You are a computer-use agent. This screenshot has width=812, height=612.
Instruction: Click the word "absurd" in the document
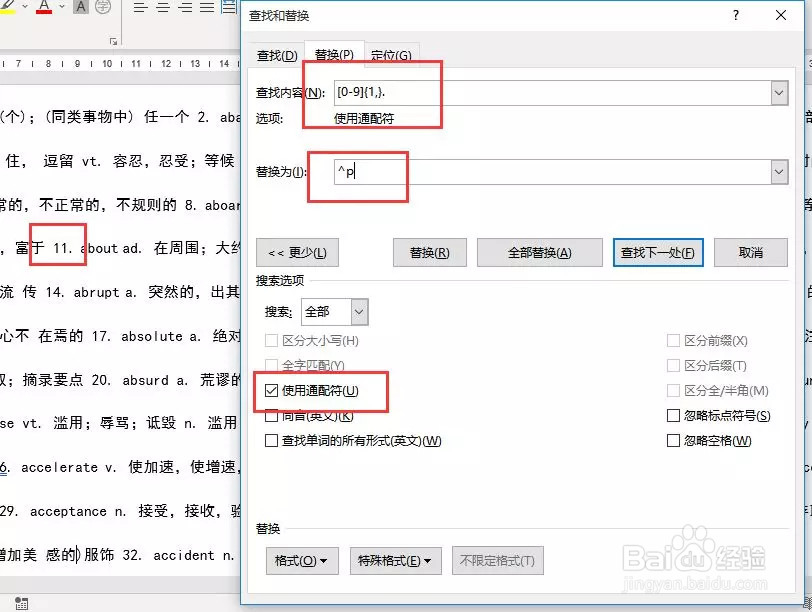click(145, 381)
